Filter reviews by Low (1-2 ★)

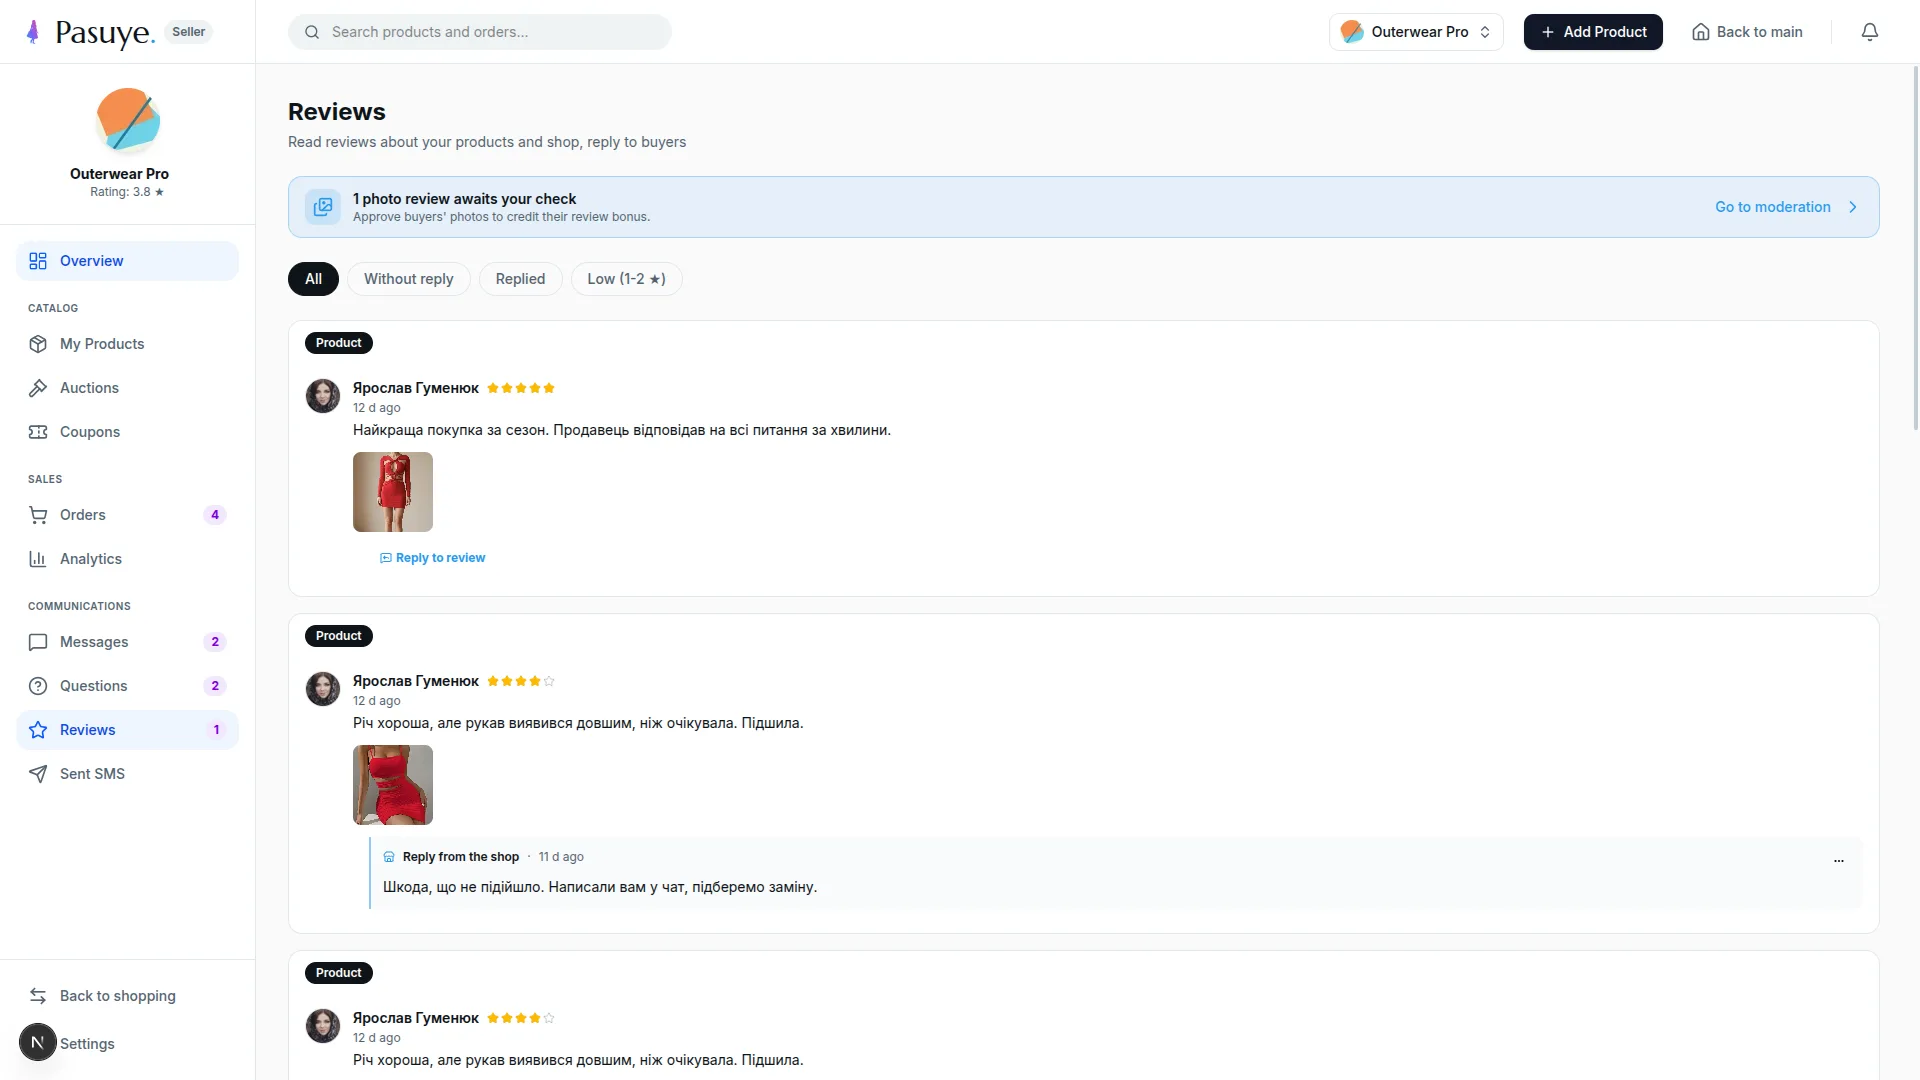coord(626,279)
